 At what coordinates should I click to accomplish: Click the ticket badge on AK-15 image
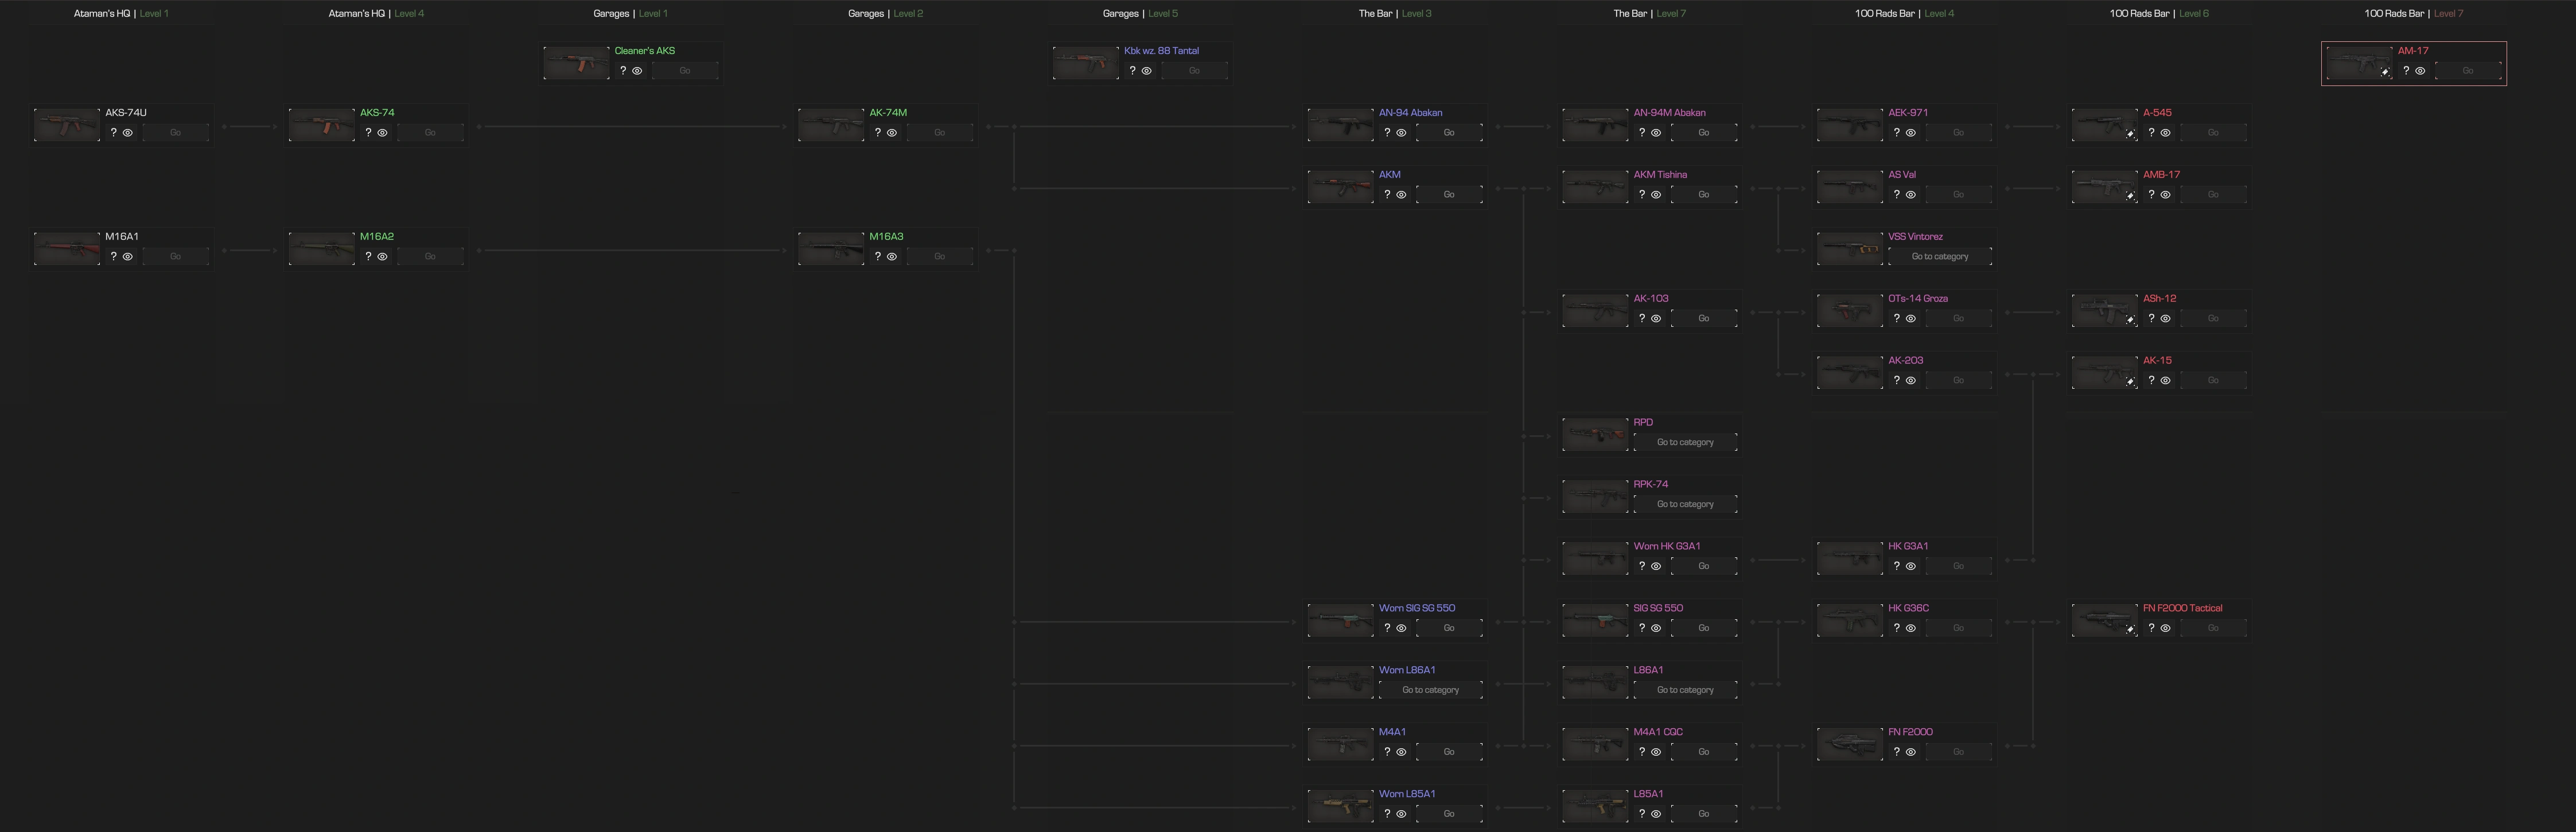2130,382
